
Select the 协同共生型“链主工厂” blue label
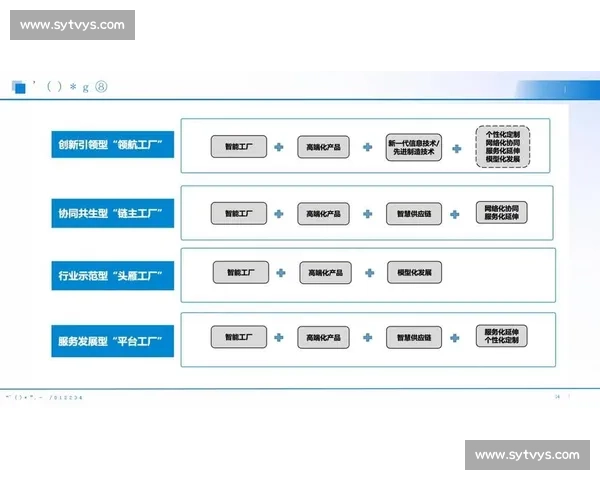[x=114, y=212]
